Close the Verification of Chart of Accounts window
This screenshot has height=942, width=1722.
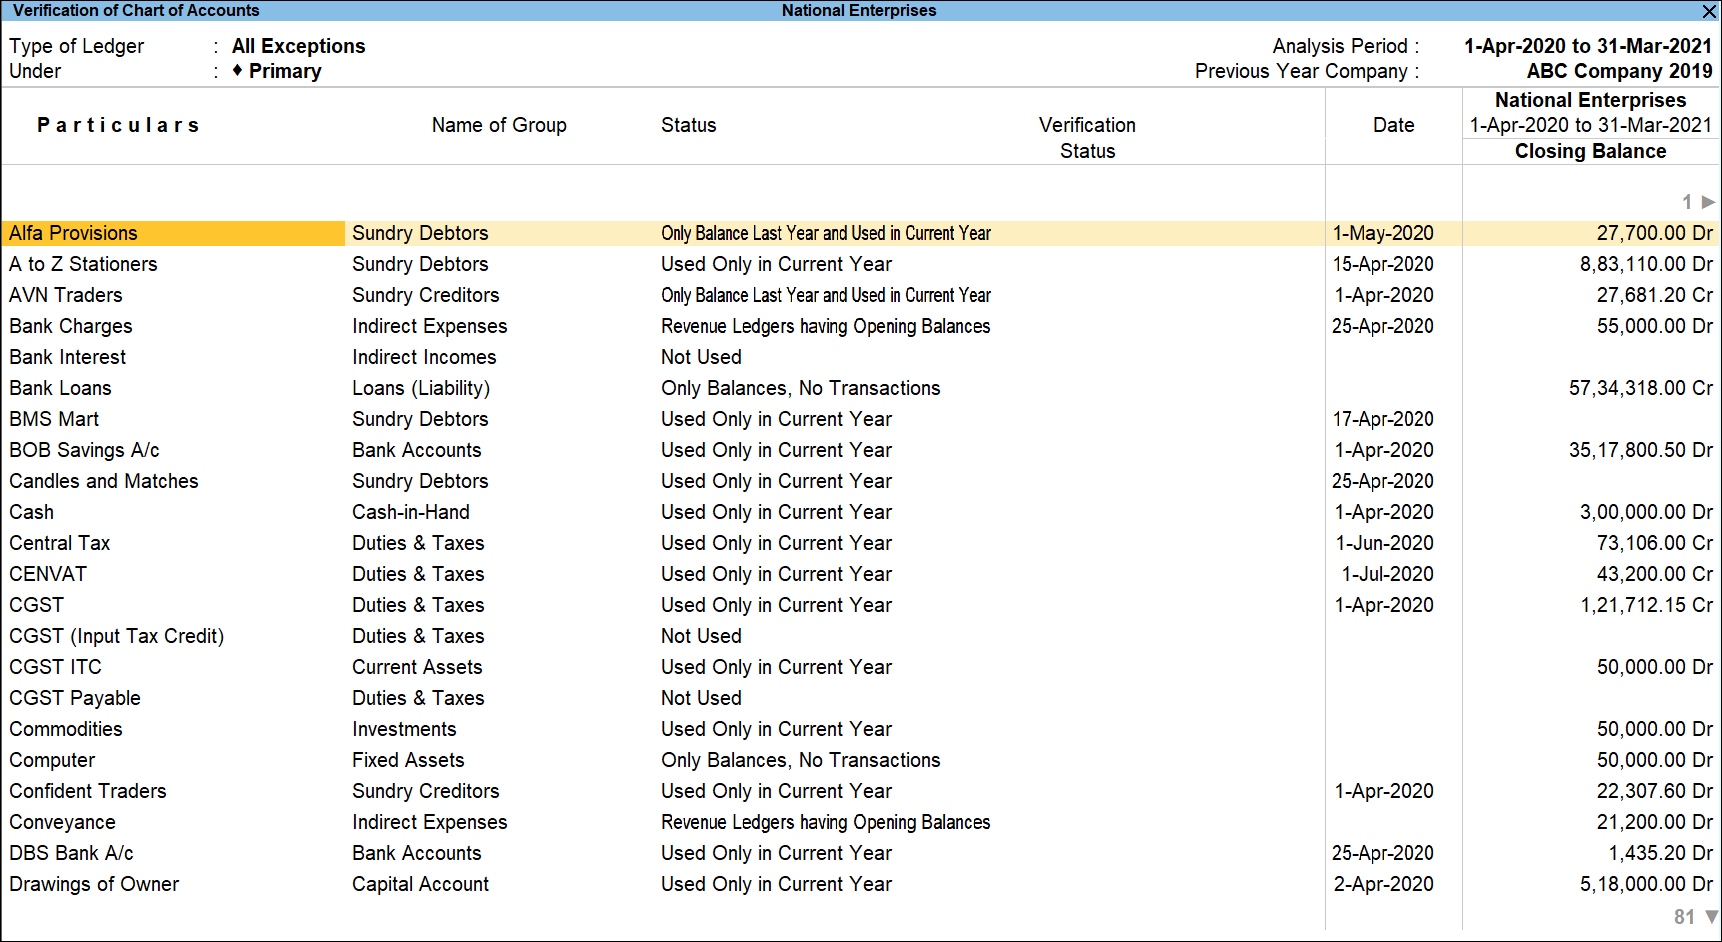1709,12
